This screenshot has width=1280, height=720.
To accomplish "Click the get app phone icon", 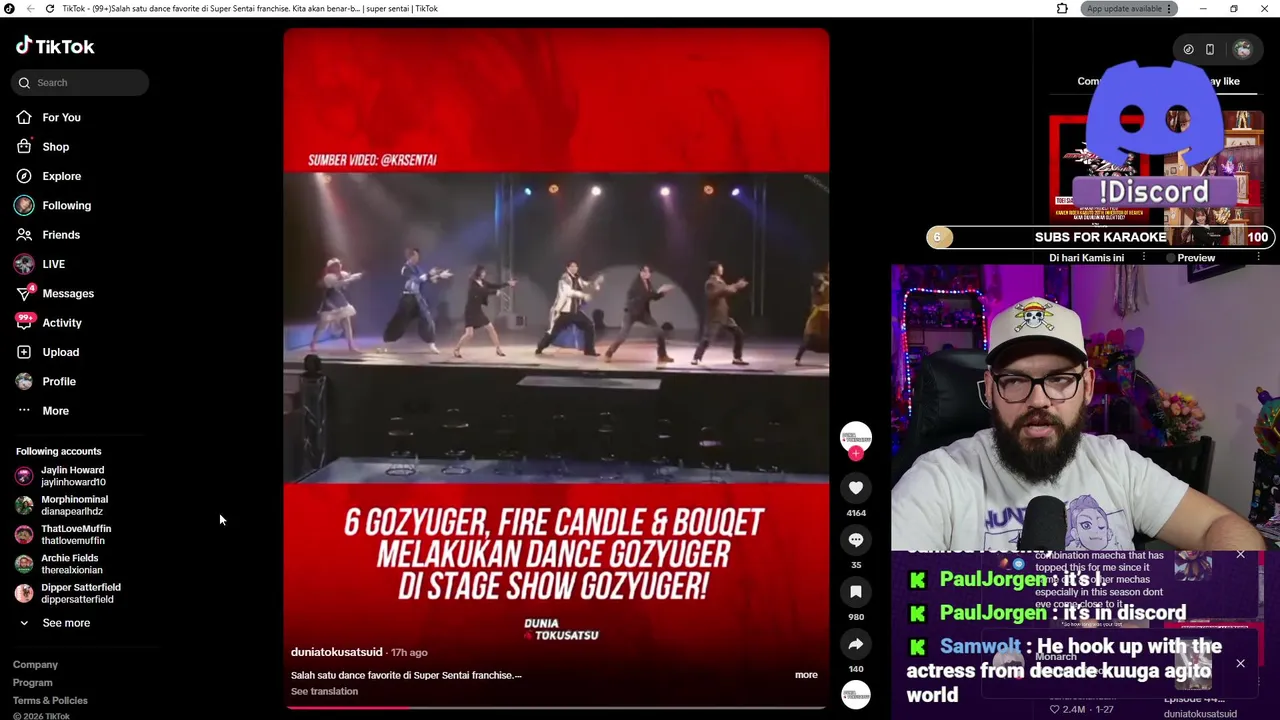I will (1210, 49).
